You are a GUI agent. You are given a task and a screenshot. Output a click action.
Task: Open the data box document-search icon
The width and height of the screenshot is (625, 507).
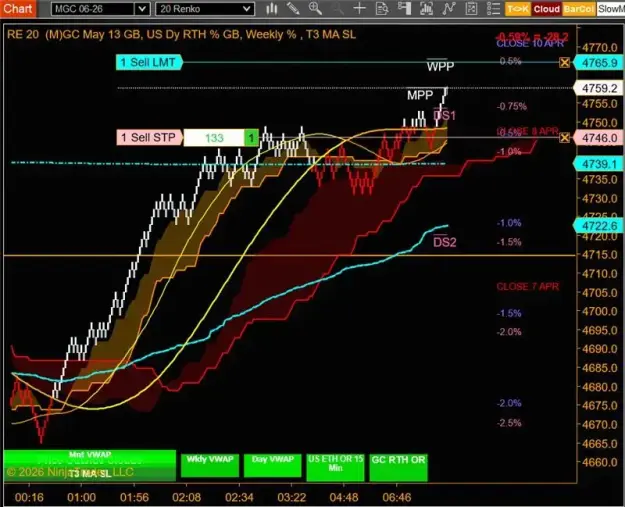[x=382, y=8]
